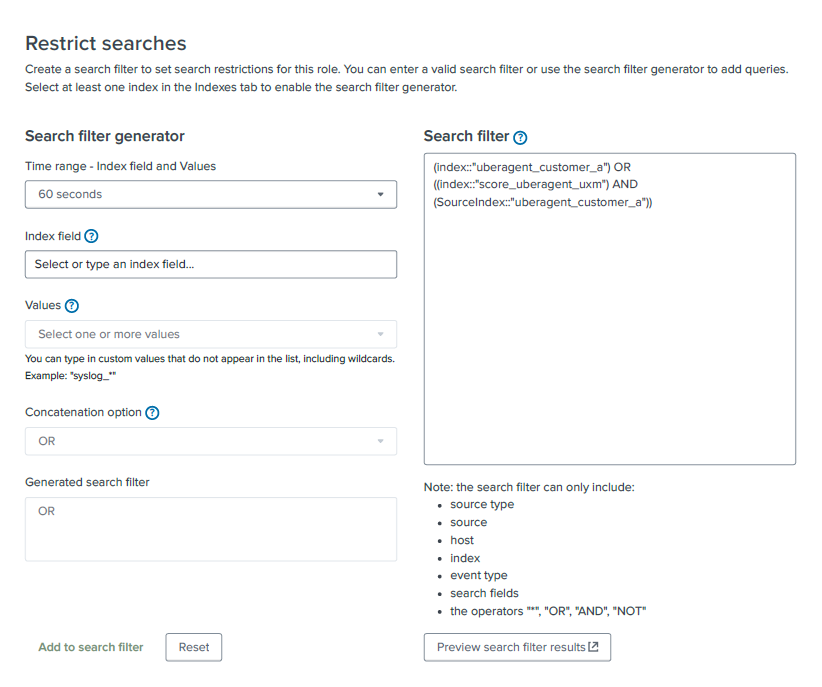Click the "Generated search filter" label

(x=87, y=482)
